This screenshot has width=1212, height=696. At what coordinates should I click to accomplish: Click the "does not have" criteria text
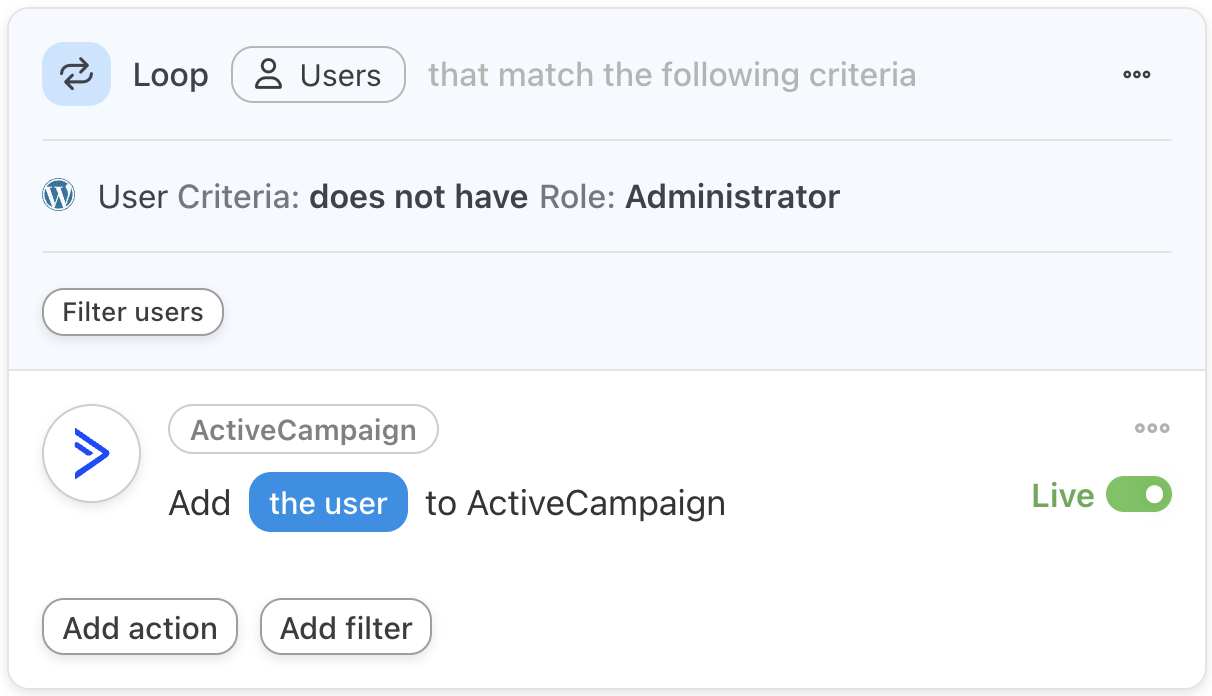pyautogui.click(x=418, y=197)
